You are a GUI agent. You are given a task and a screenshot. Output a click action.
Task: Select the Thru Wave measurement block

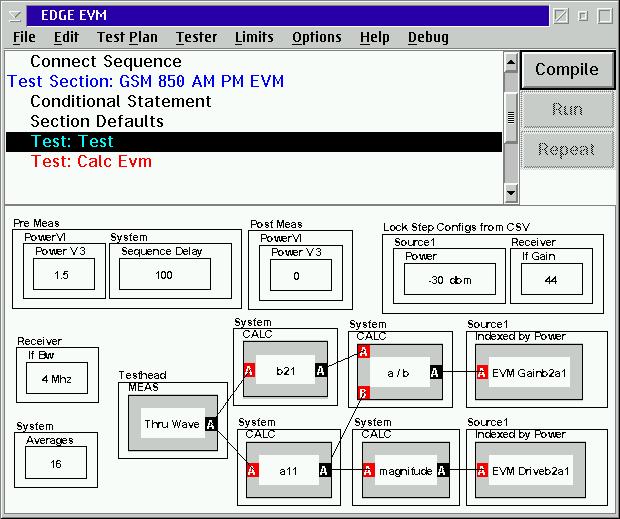coord(173,423)
